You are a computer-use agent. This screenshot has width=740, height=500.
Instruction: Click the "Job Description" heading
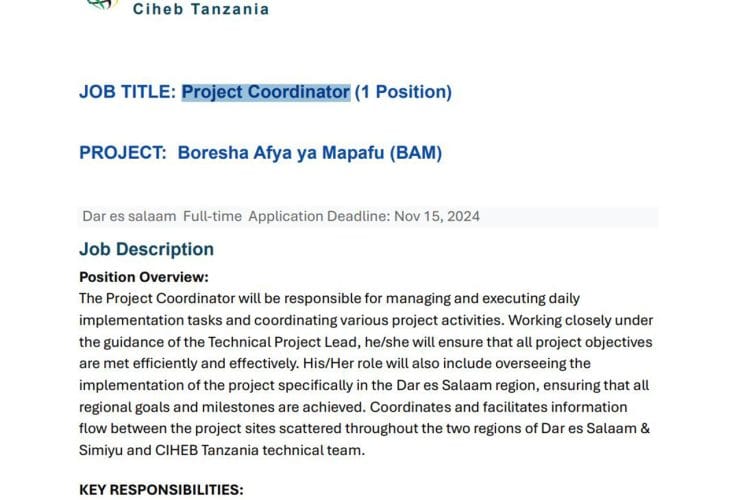pos(146,249)
